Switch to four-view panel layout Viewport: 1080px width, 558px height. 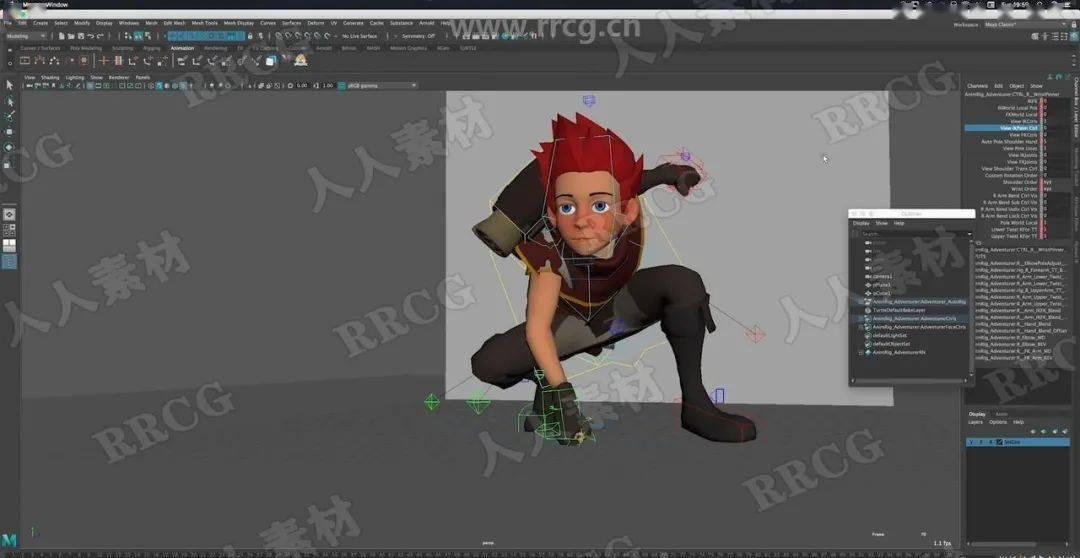click(x=9, y=229)
